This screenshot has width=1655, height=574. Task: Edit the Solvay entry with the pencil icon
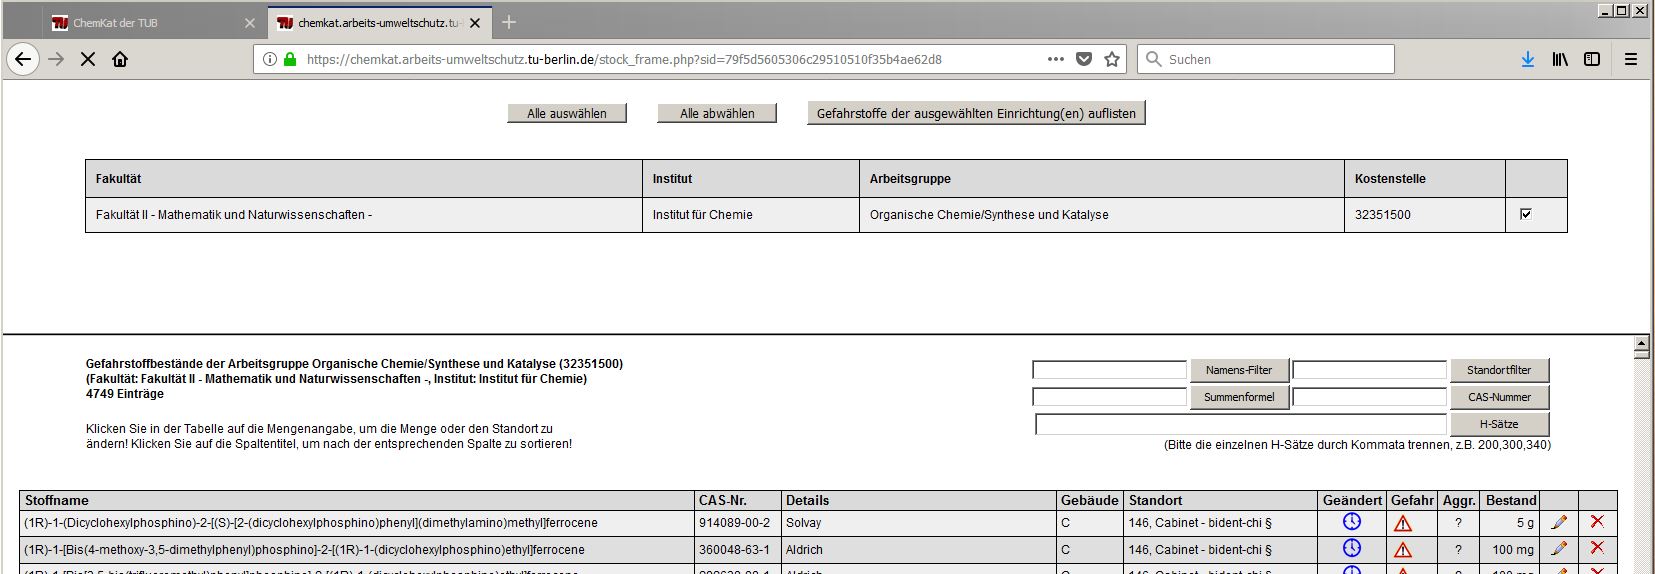(1558, 522)
